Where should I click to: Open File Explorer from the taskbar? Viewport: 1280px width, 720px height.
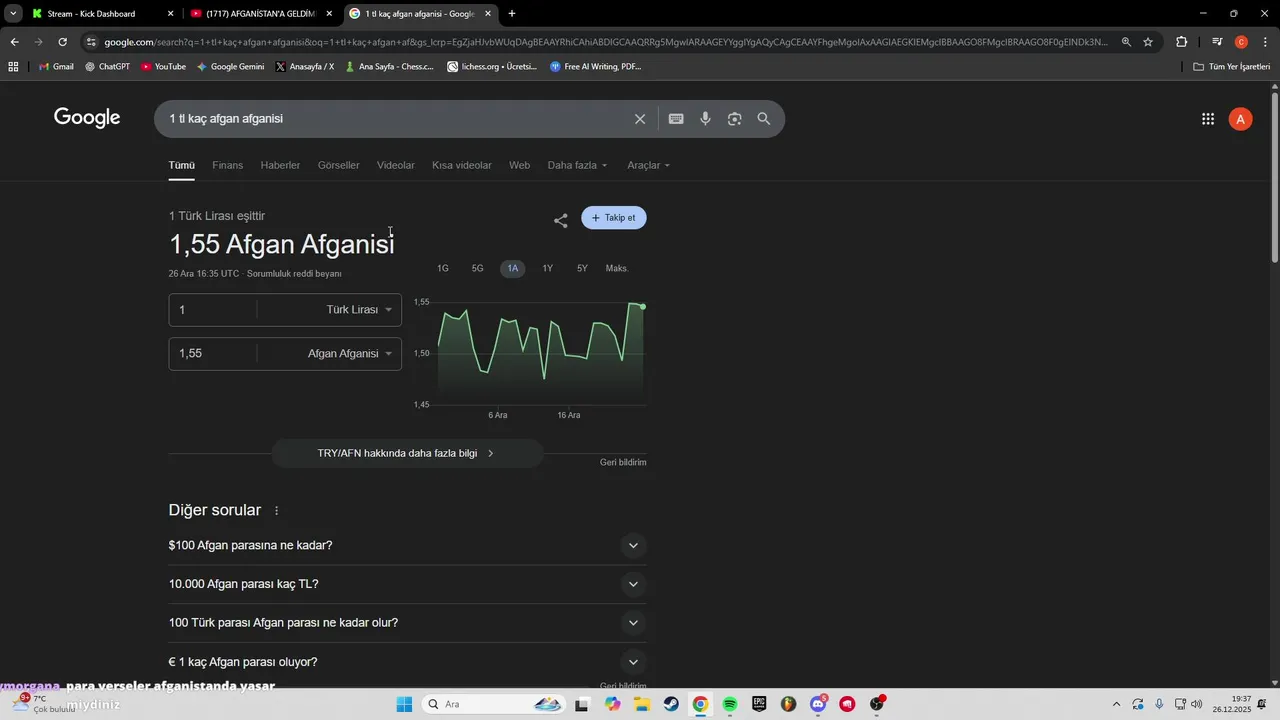point(642,704)
